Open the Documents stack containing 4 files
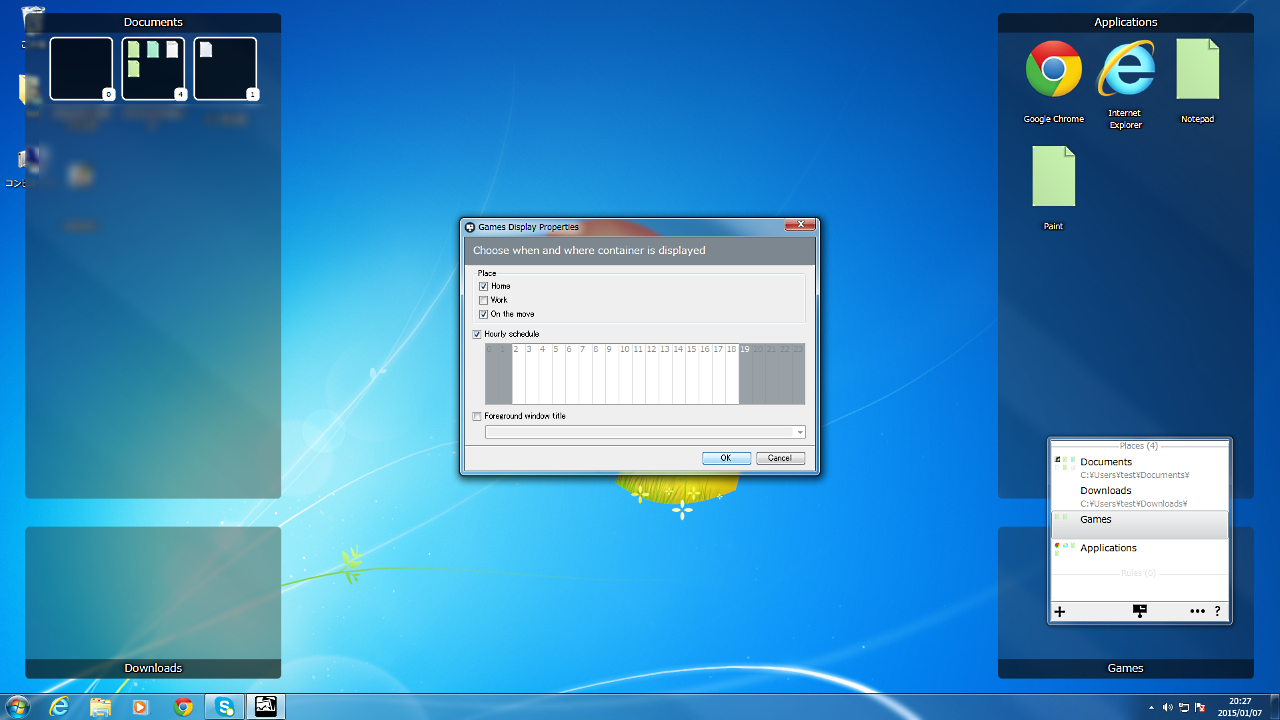Viewport: 1280px width, 720px height. click(x=154, y=69)
